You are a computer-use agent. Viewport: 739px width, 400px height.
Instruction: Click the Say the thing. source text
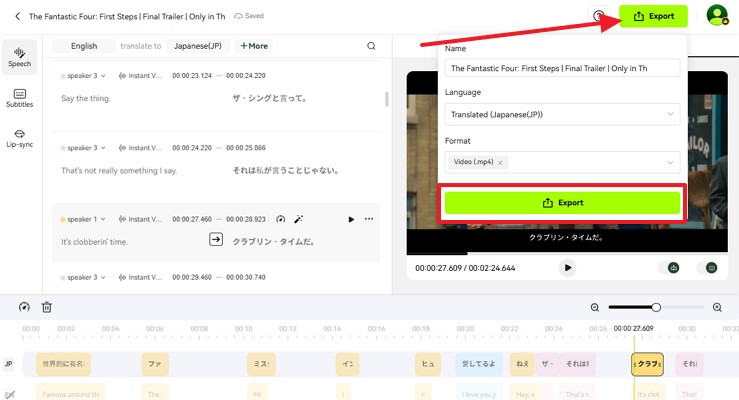[x=85, y=98]
